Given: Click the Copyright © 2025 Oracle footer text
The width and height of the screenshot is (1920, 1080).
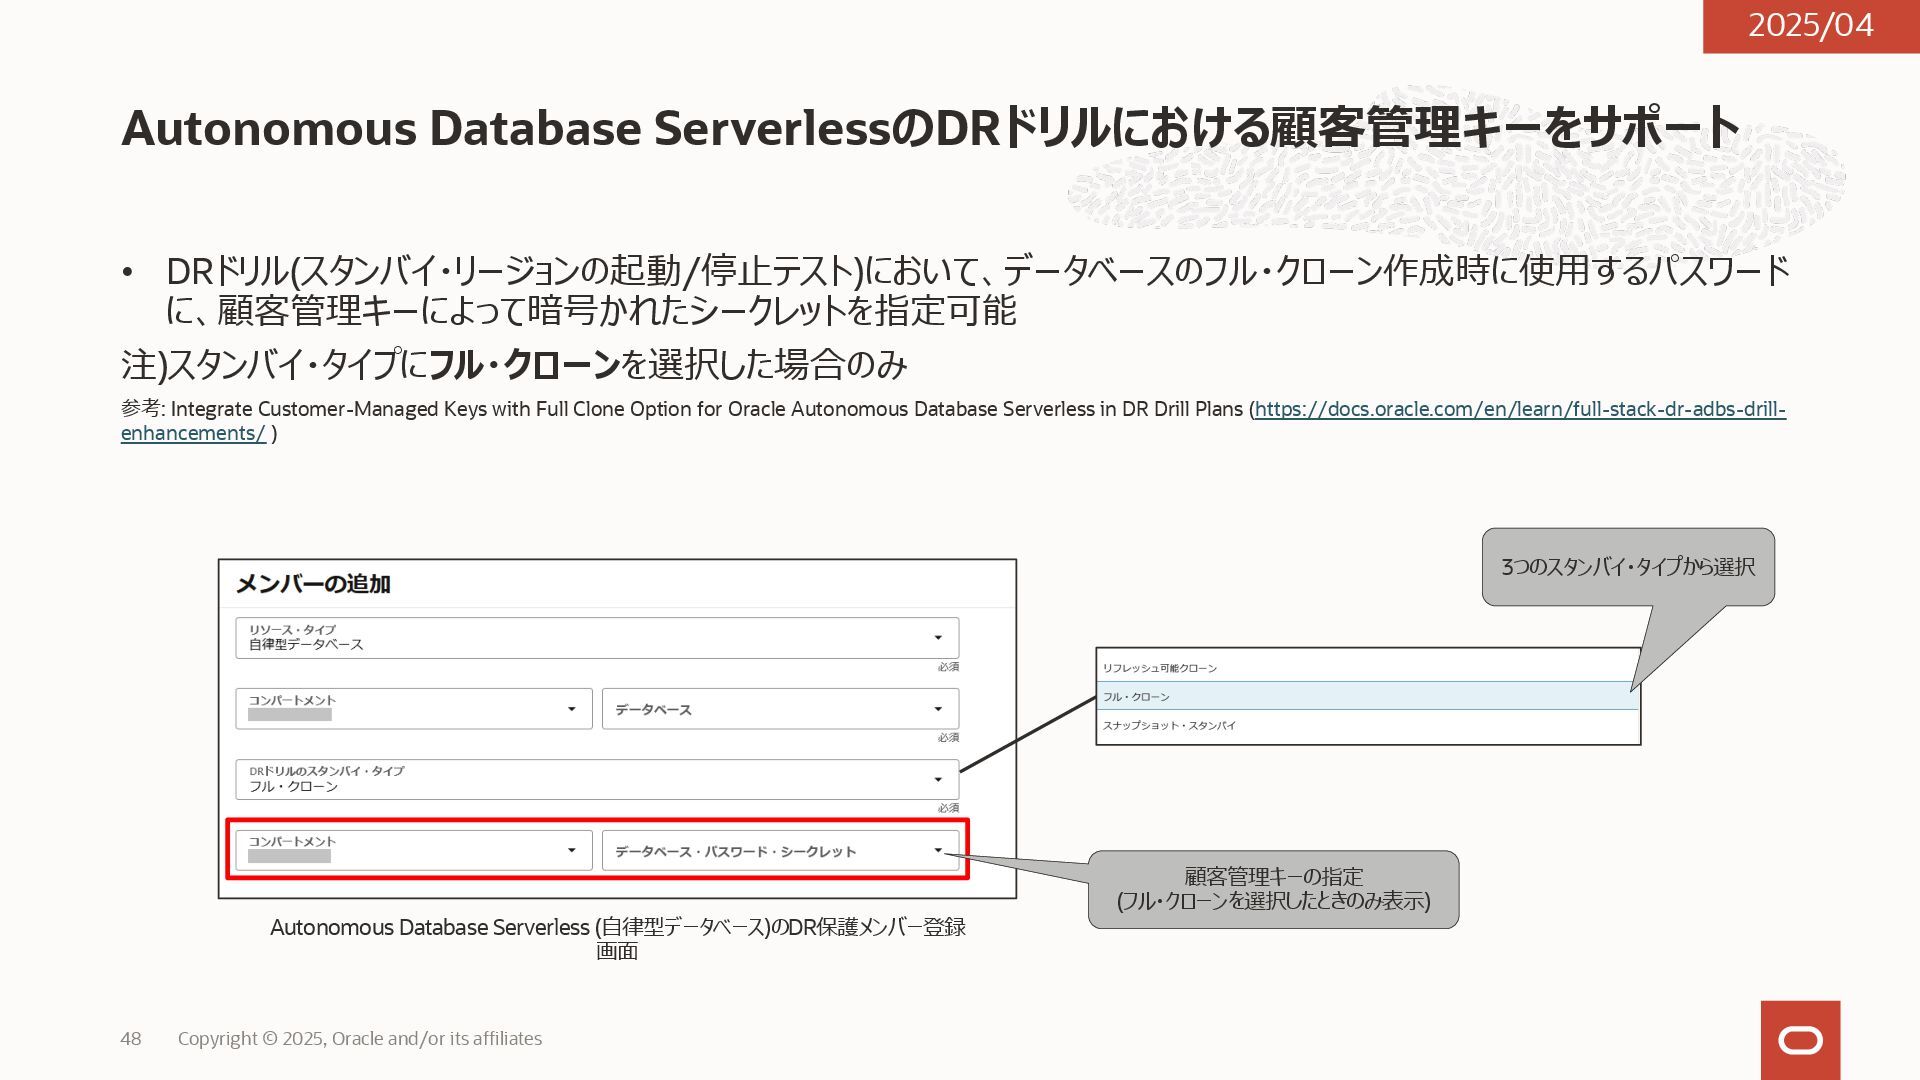Looking at the screenshot, I should pos(360,1039).
